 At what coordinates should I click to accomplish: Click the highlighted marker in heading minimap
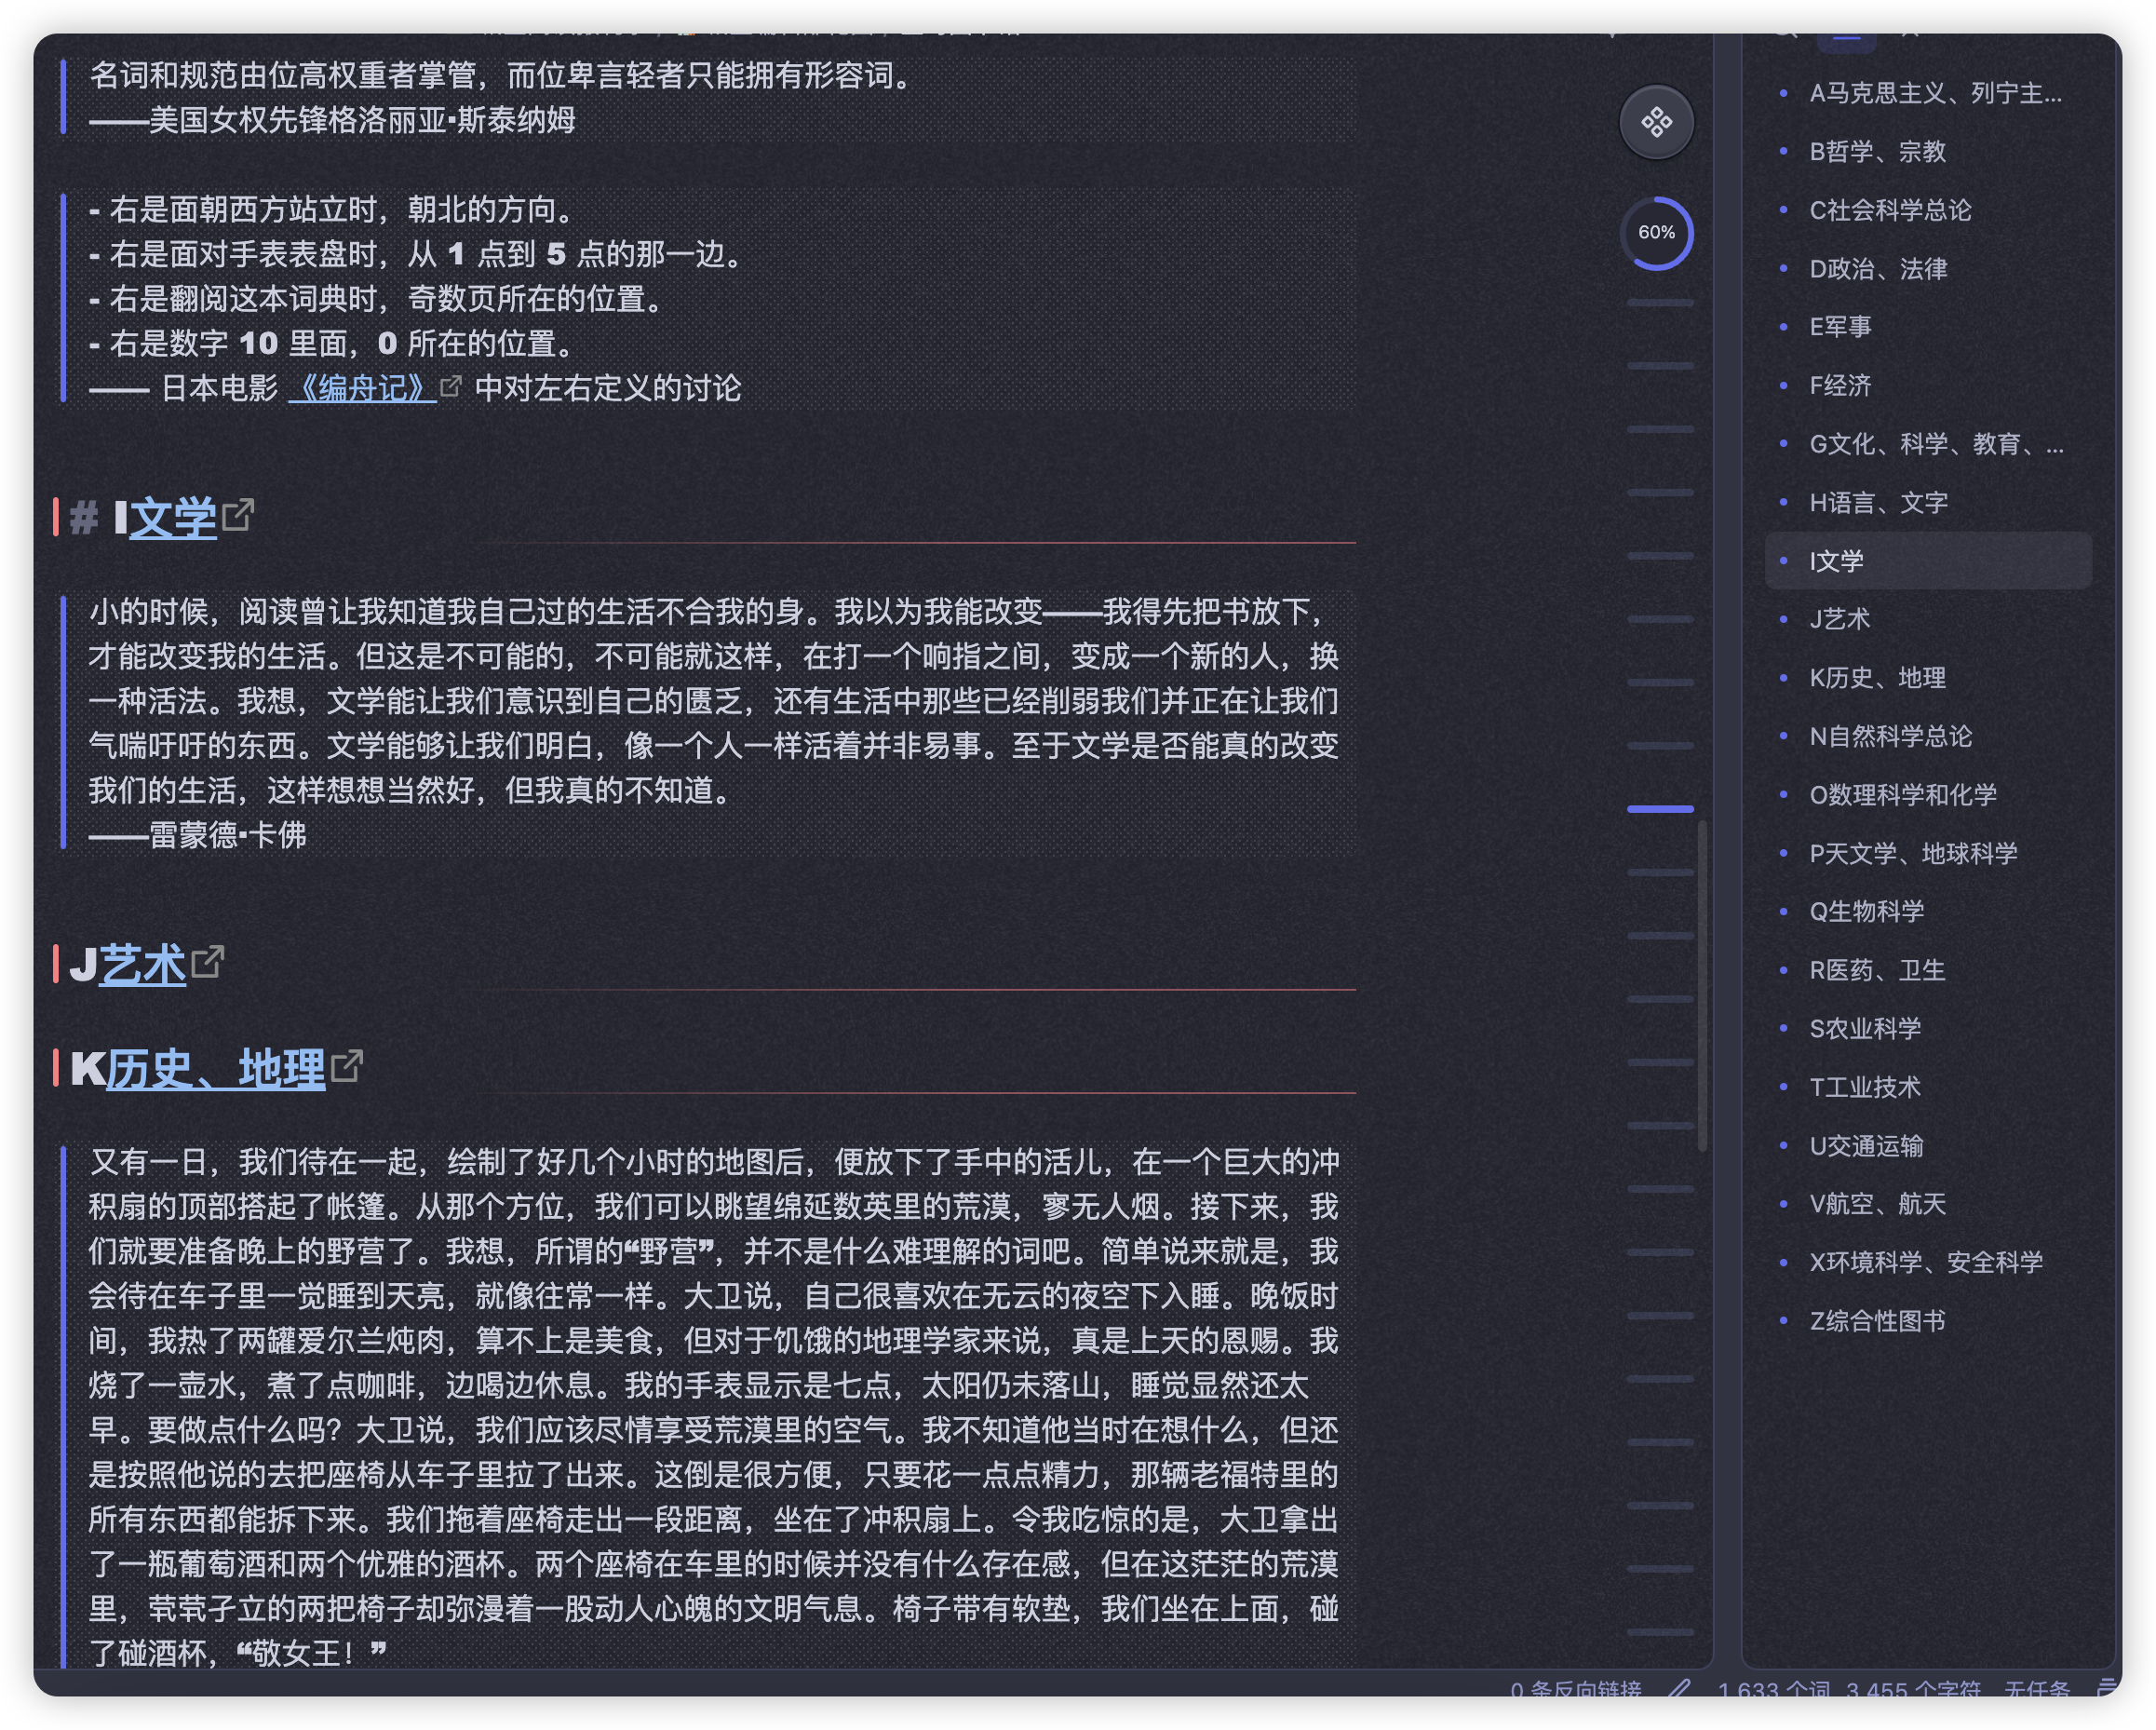pyautogui.click(x=1660, y=808)
